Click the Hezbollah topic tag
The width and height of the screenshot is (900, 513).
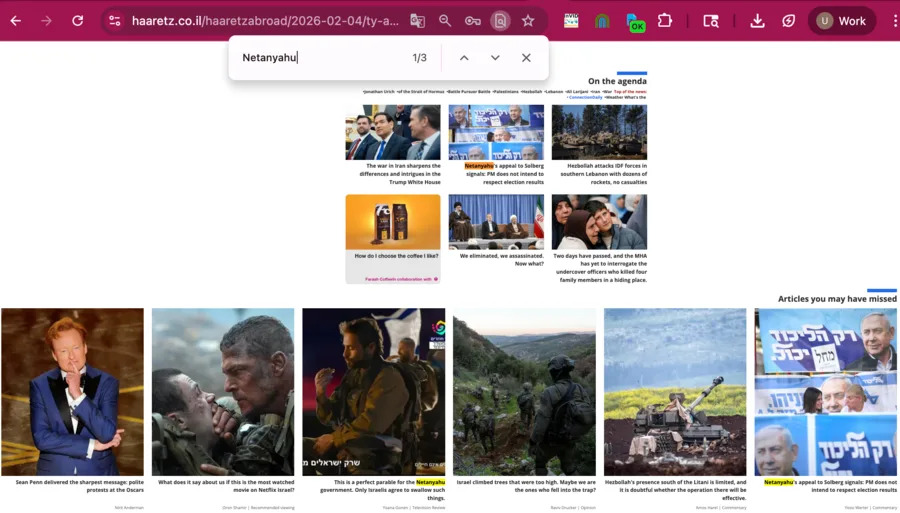tap(531, 91)
